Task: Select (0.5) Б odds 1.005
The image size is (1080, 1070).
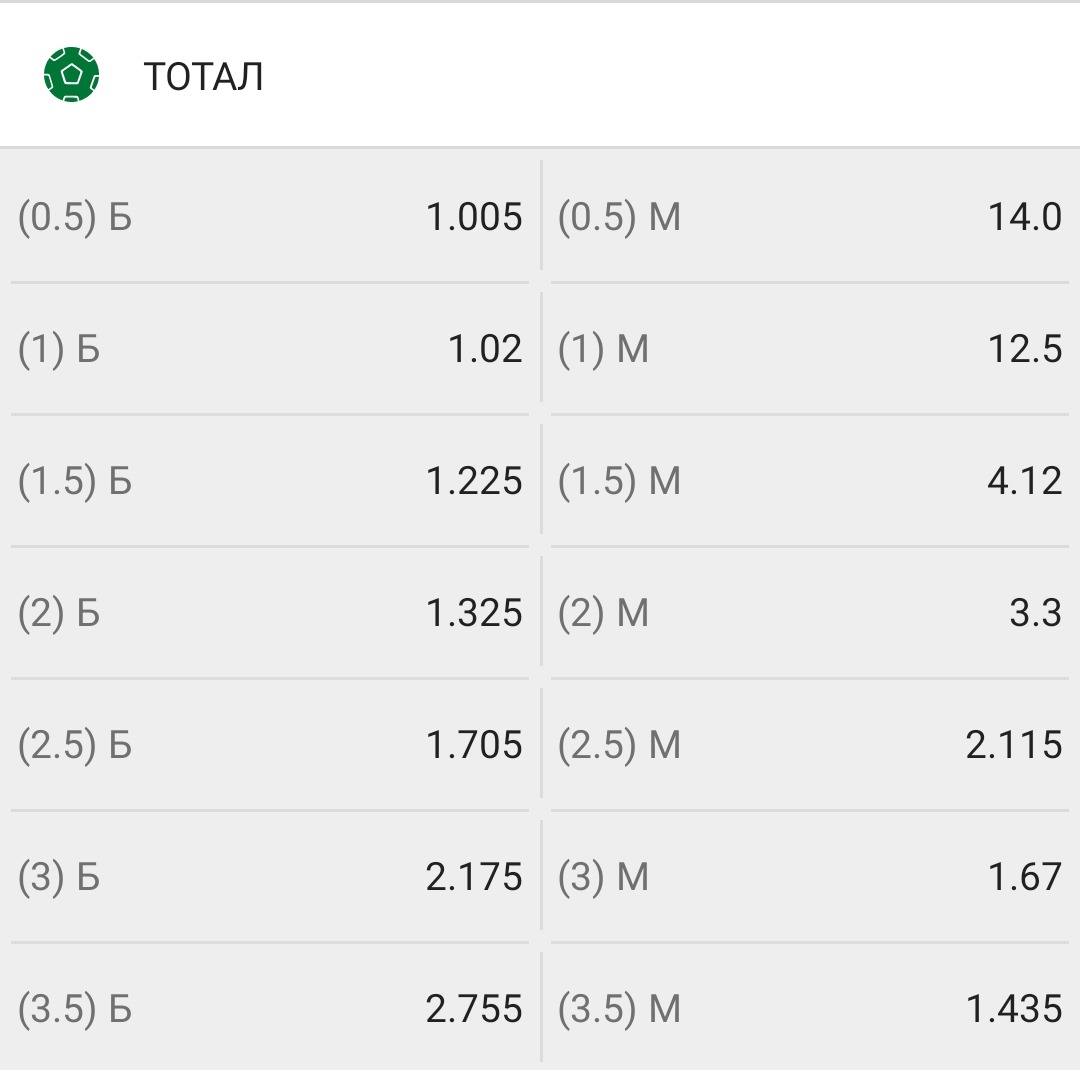Action: click(x=270, y=216)
